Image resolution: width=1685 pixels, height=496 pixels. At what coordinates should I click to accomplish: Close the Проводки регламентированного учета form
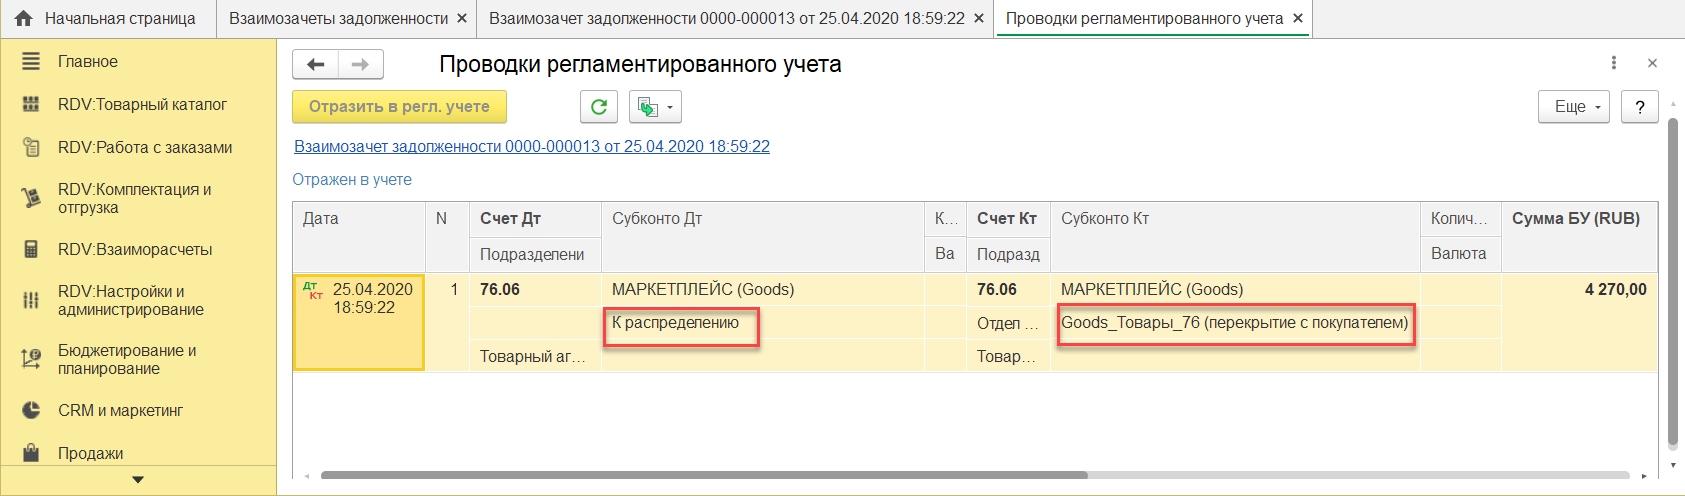pyautogui.click(x=1652, y=63)
